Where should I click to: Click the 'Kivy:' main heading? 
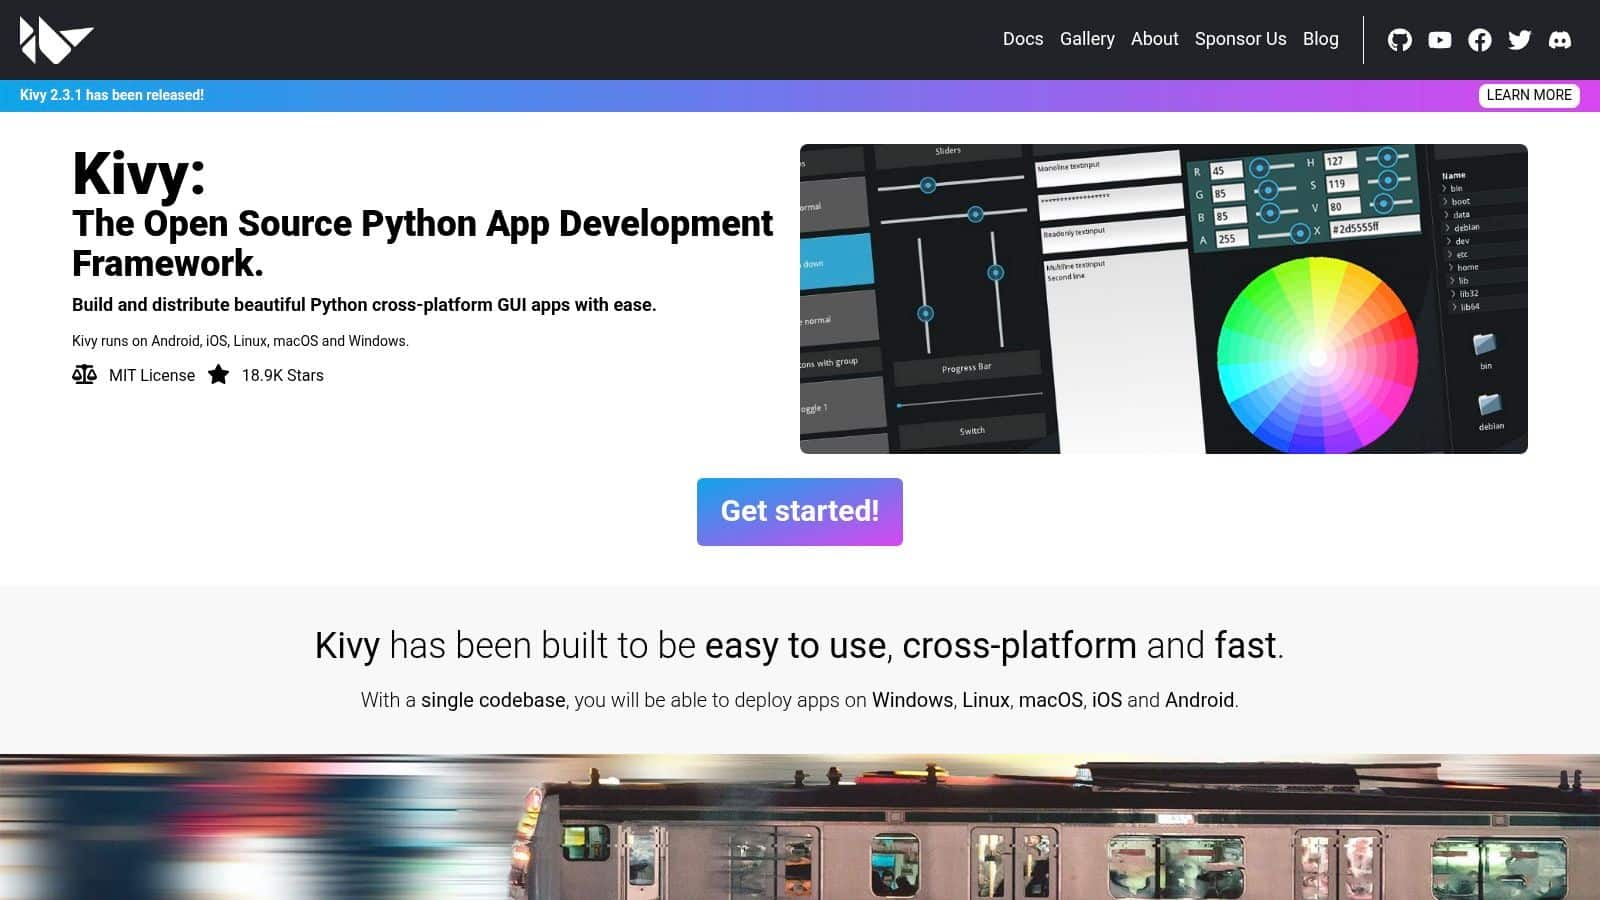tap(139, 174)
